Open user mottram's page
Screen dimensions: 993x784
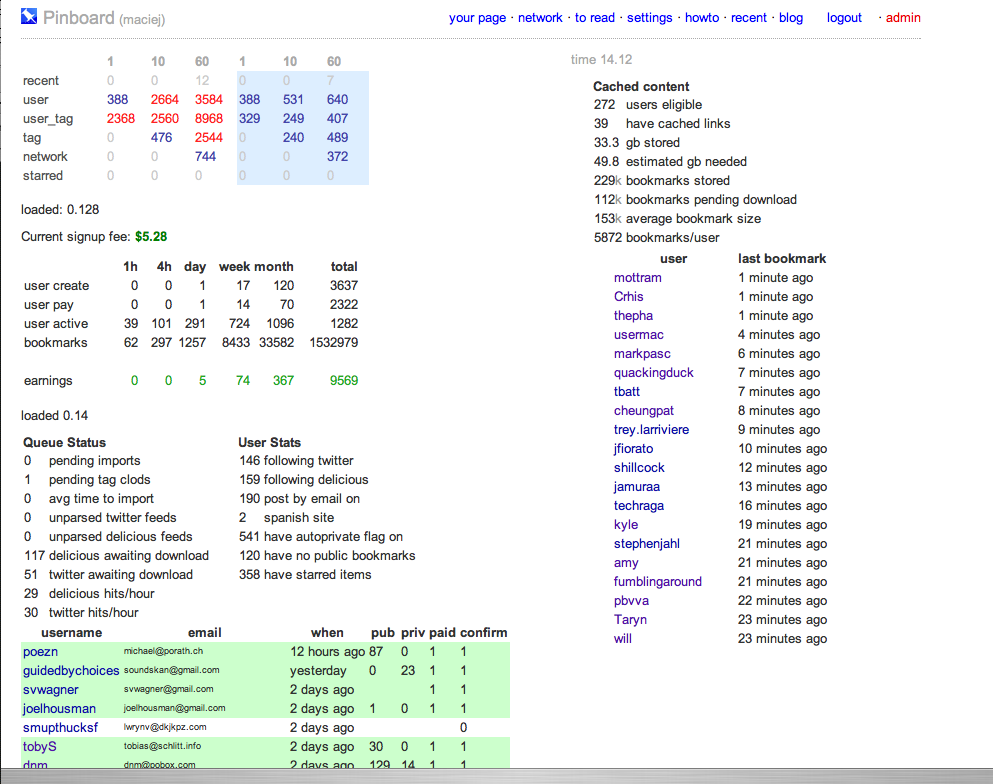pos(638,277)
